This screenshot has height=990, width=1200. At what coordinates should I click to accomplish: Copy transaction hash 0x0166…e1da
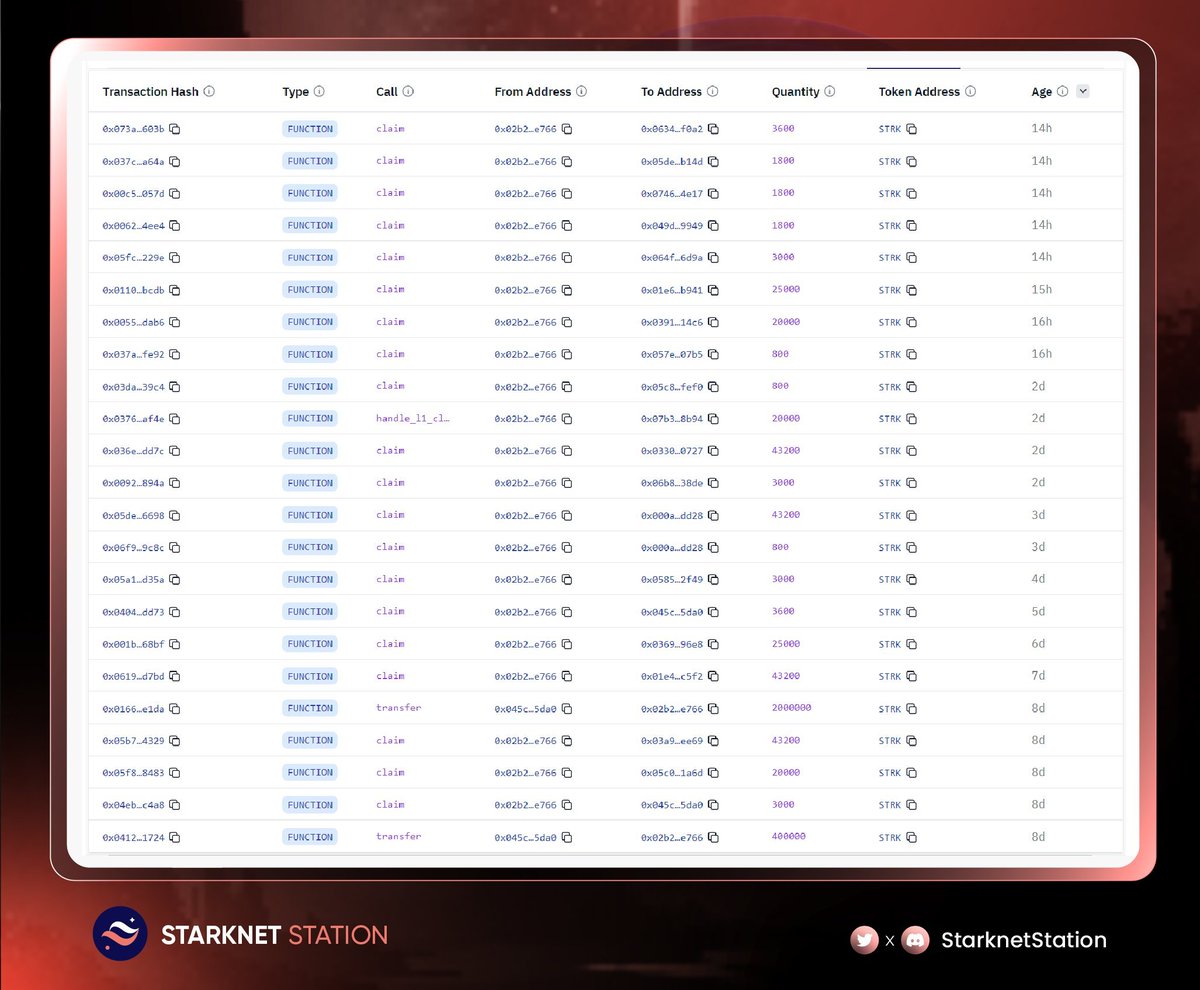pyautogui.click(x=175, y=709)
